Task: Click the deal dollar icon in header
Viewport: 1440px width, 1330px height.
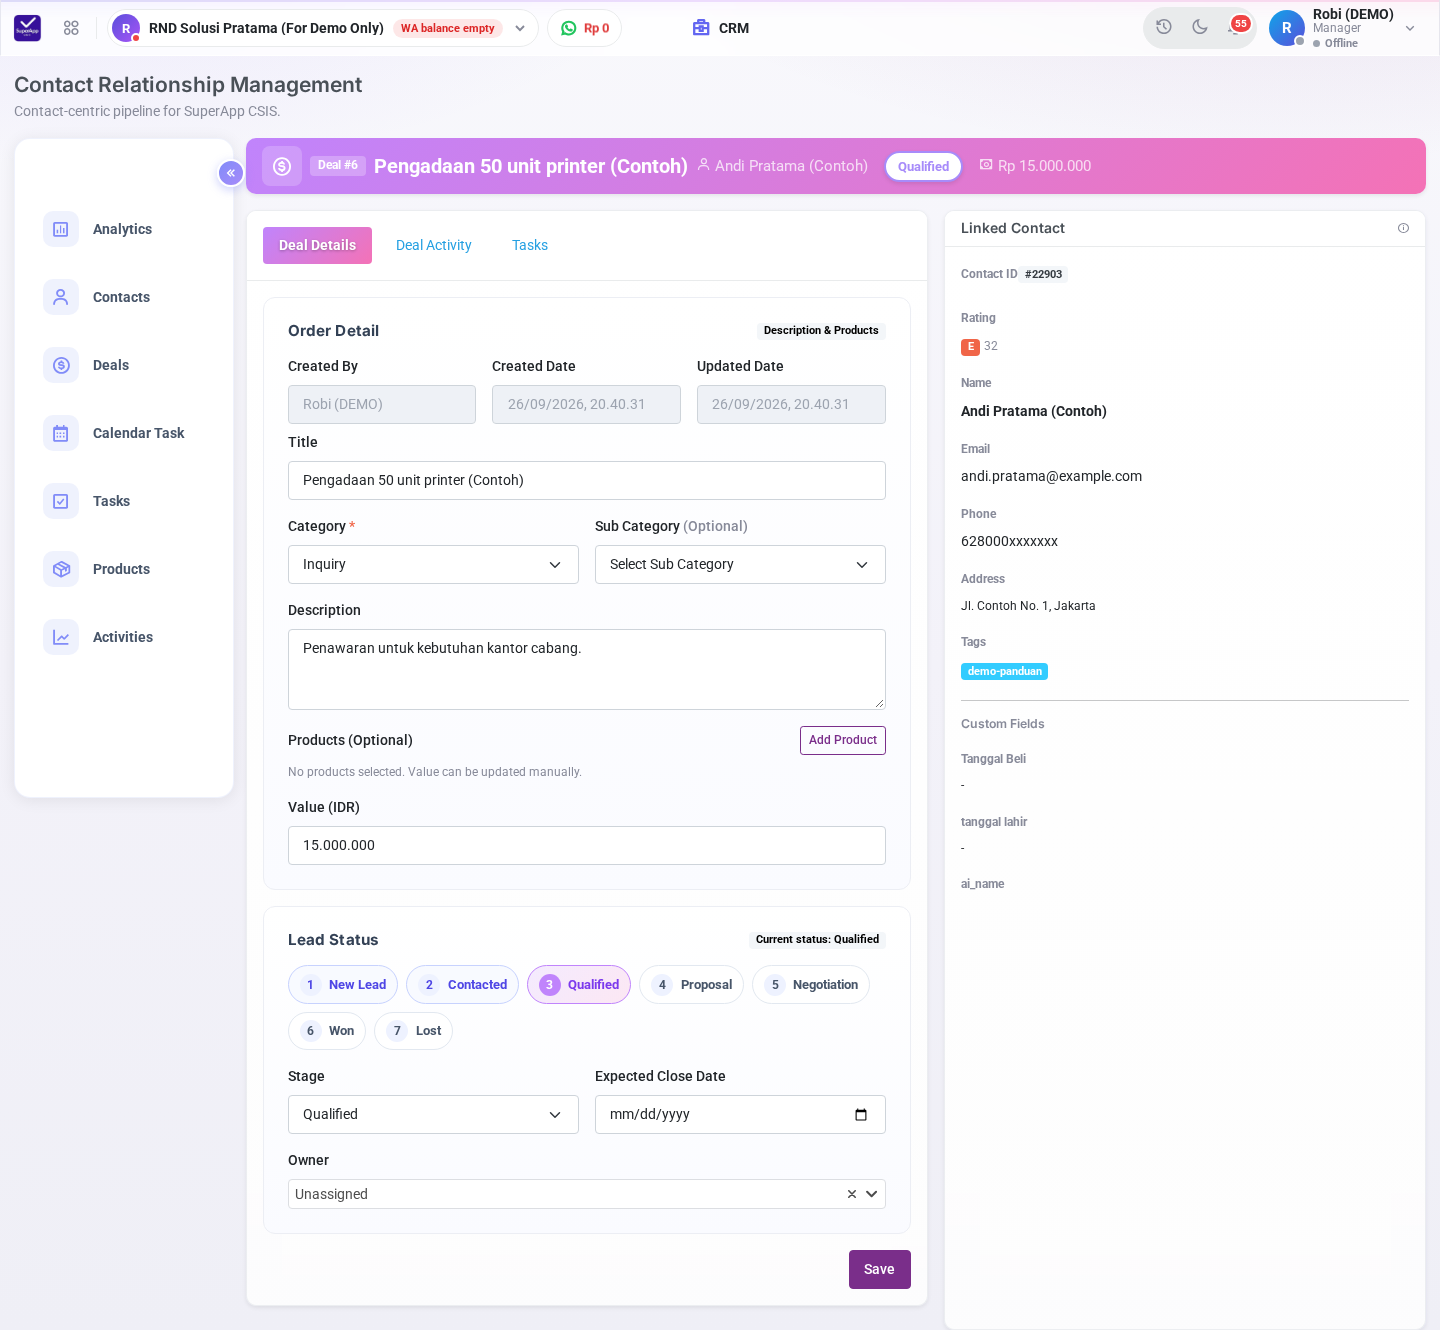Action: (282, 166)
